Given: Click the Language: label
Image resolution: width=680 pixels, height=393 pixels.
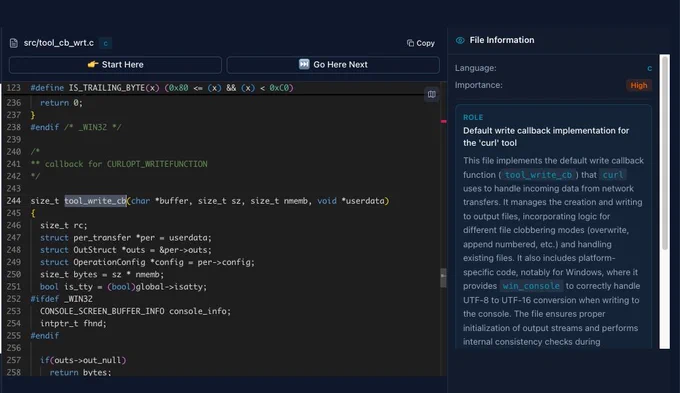Looking at the screenshot, I should tap(476, 68).
